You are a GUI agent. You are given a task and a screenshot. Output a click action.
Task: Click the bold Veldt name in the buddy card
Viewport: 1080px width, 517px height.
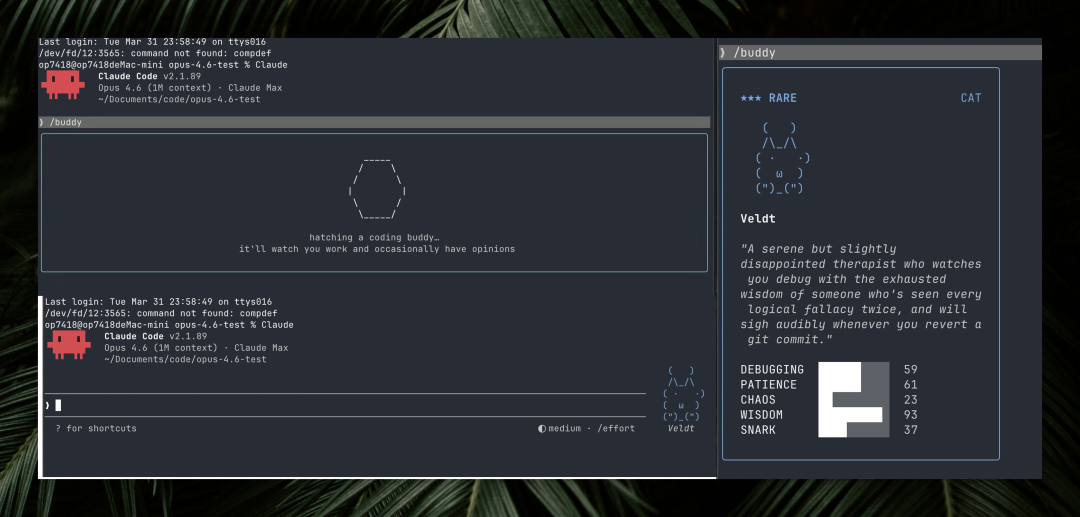(757, 218)
